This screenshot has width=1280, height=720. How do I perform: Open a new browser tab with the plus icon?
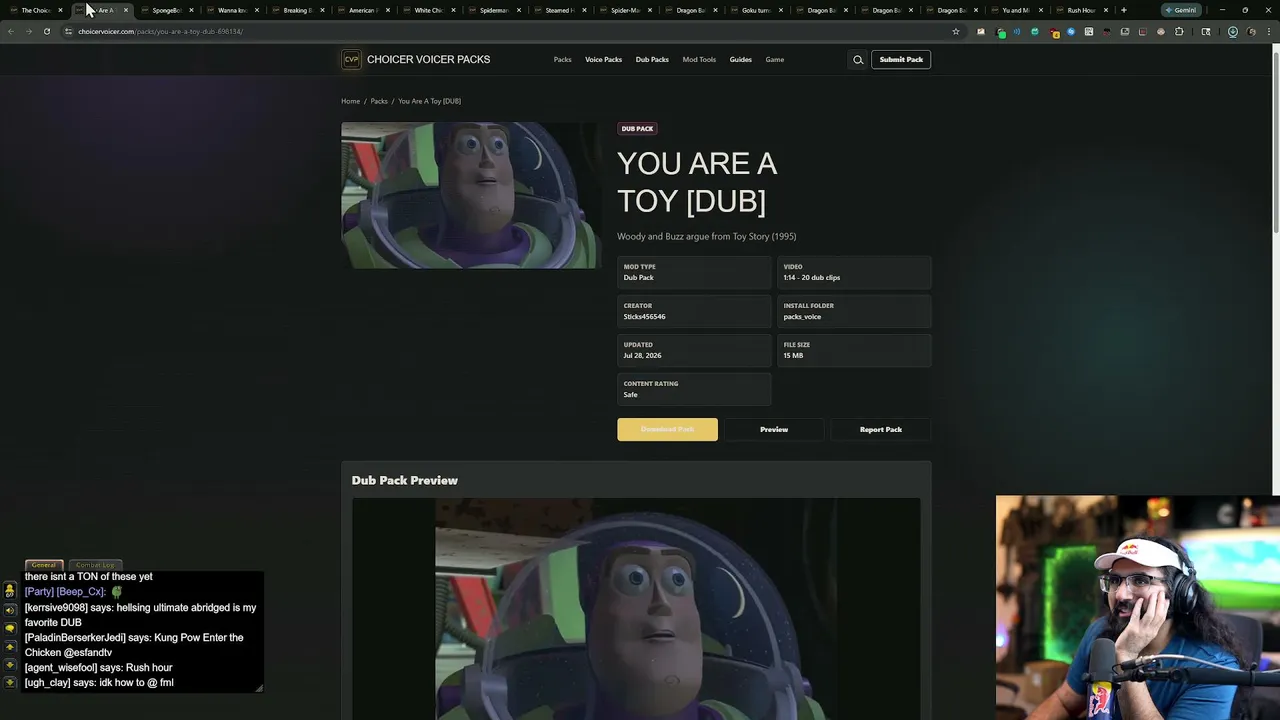tap(1124, 10)
